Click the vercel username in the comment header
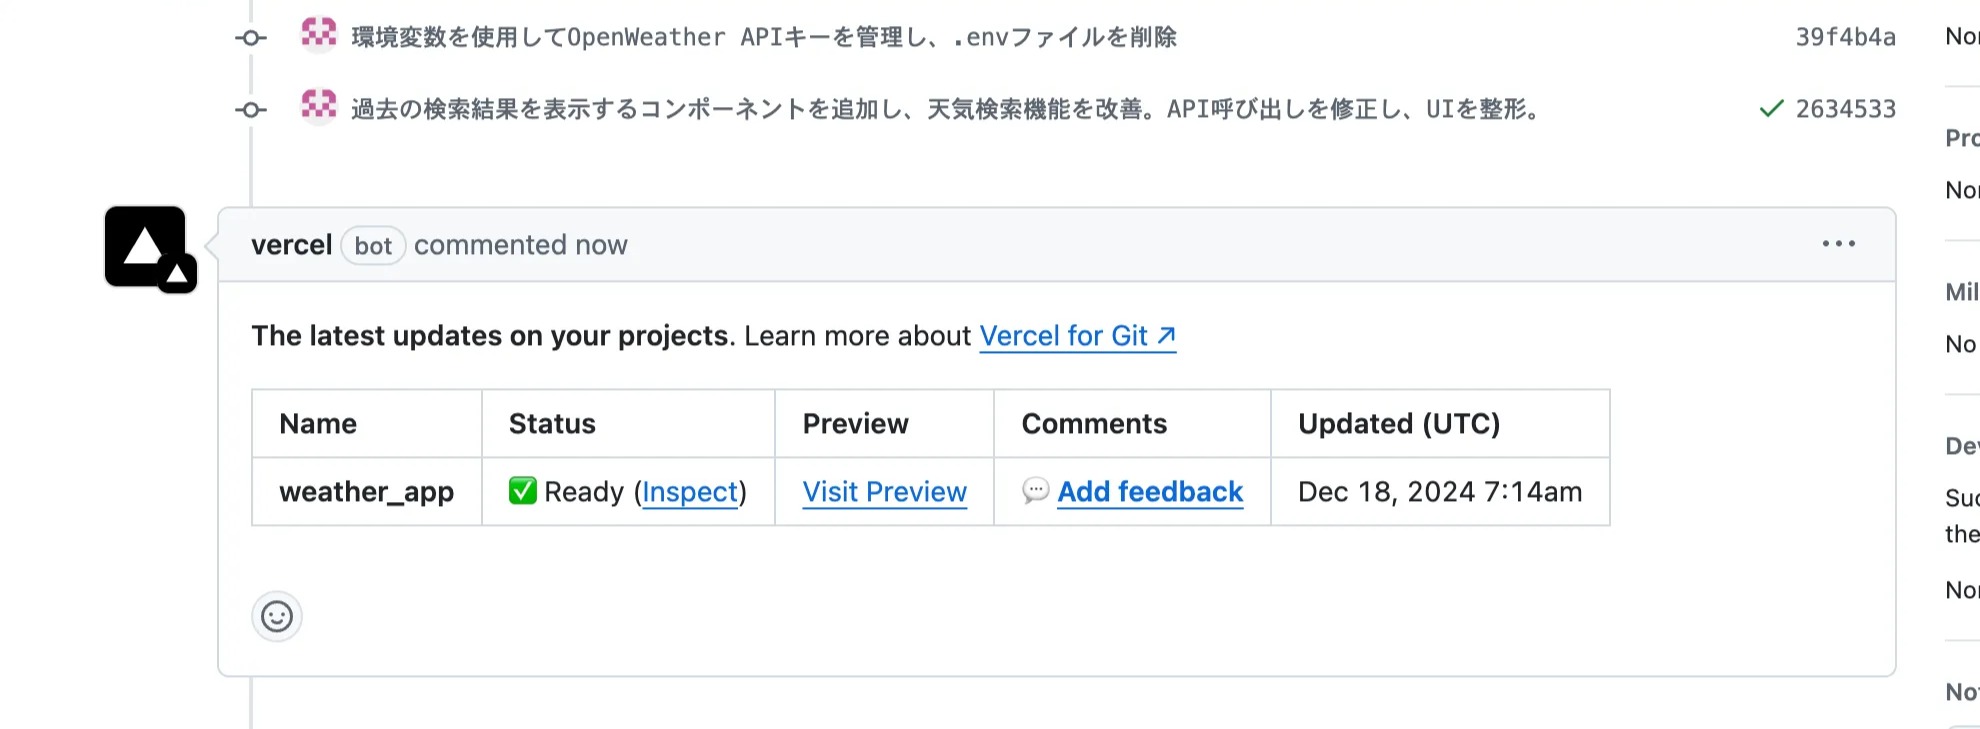 pyautogui.click(x=291, y=245)
